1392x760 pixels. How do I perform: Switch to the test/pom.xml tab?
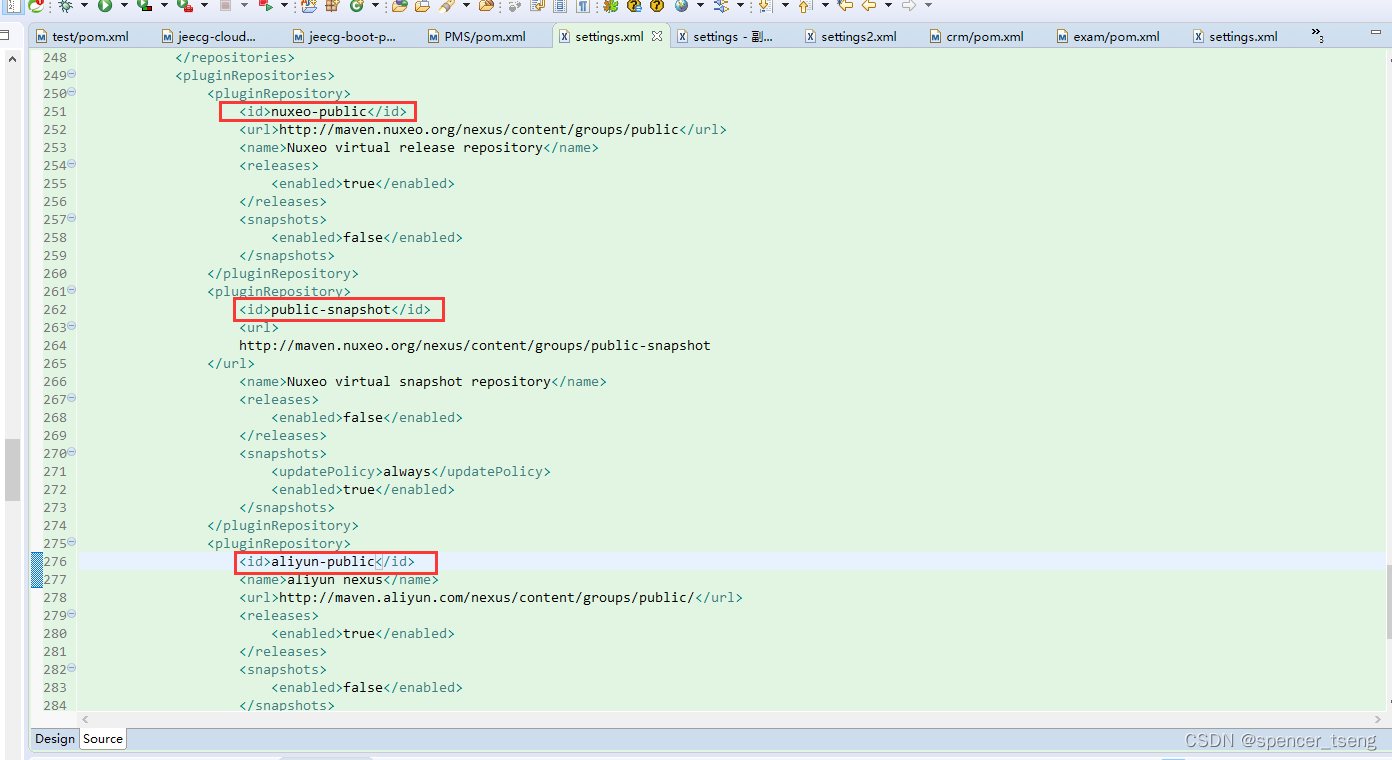pos(82,37)
